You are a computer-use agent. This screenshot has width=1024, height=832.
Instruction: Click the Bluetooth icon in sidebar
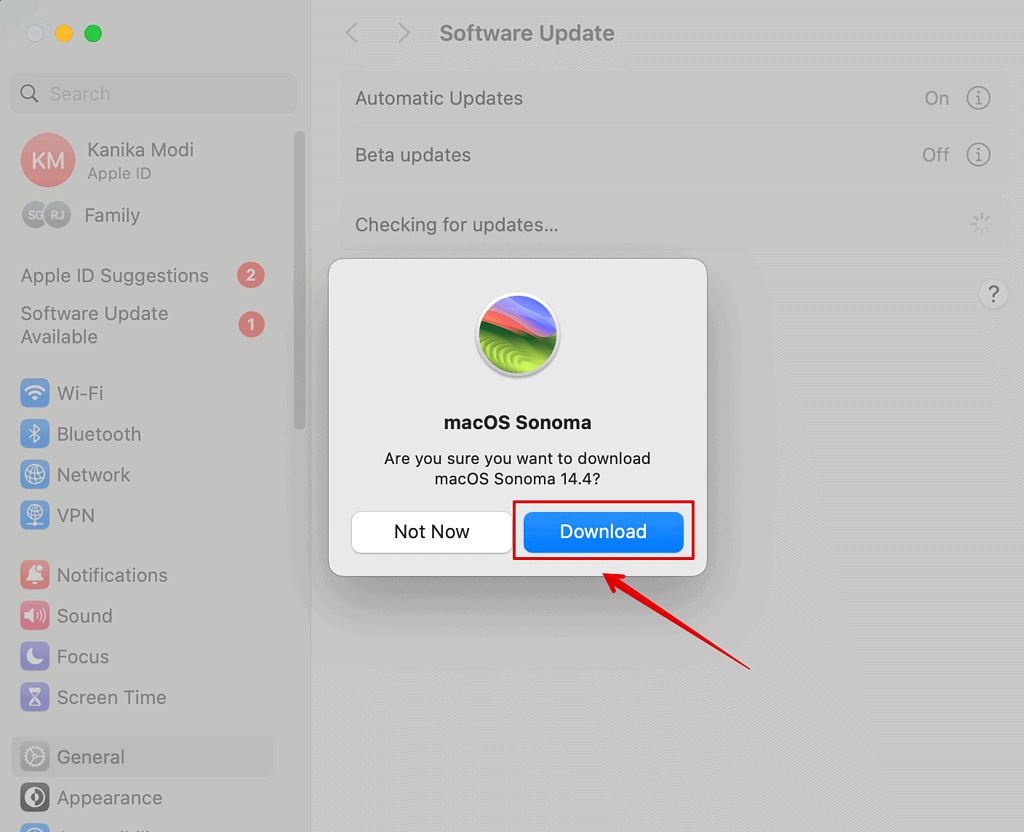pos(35,434)
